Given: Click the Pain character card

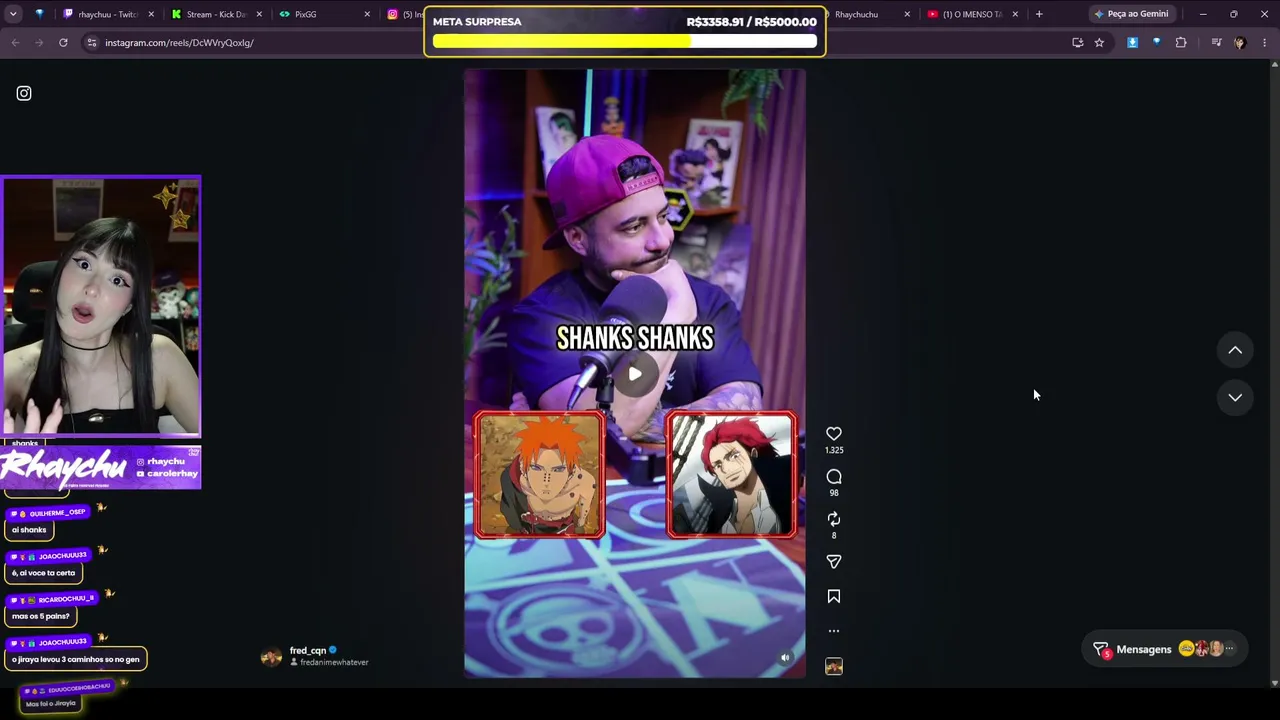Looking at the screenshot, I should pos(540,475).
